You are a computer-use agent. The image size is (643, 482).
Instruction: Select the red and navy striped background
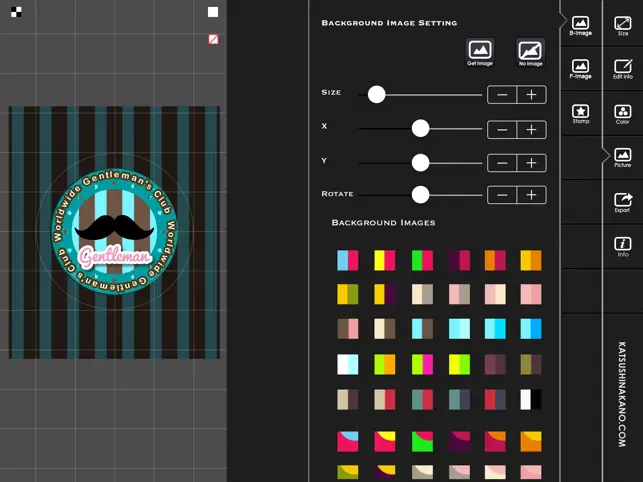tap(495, 400)
